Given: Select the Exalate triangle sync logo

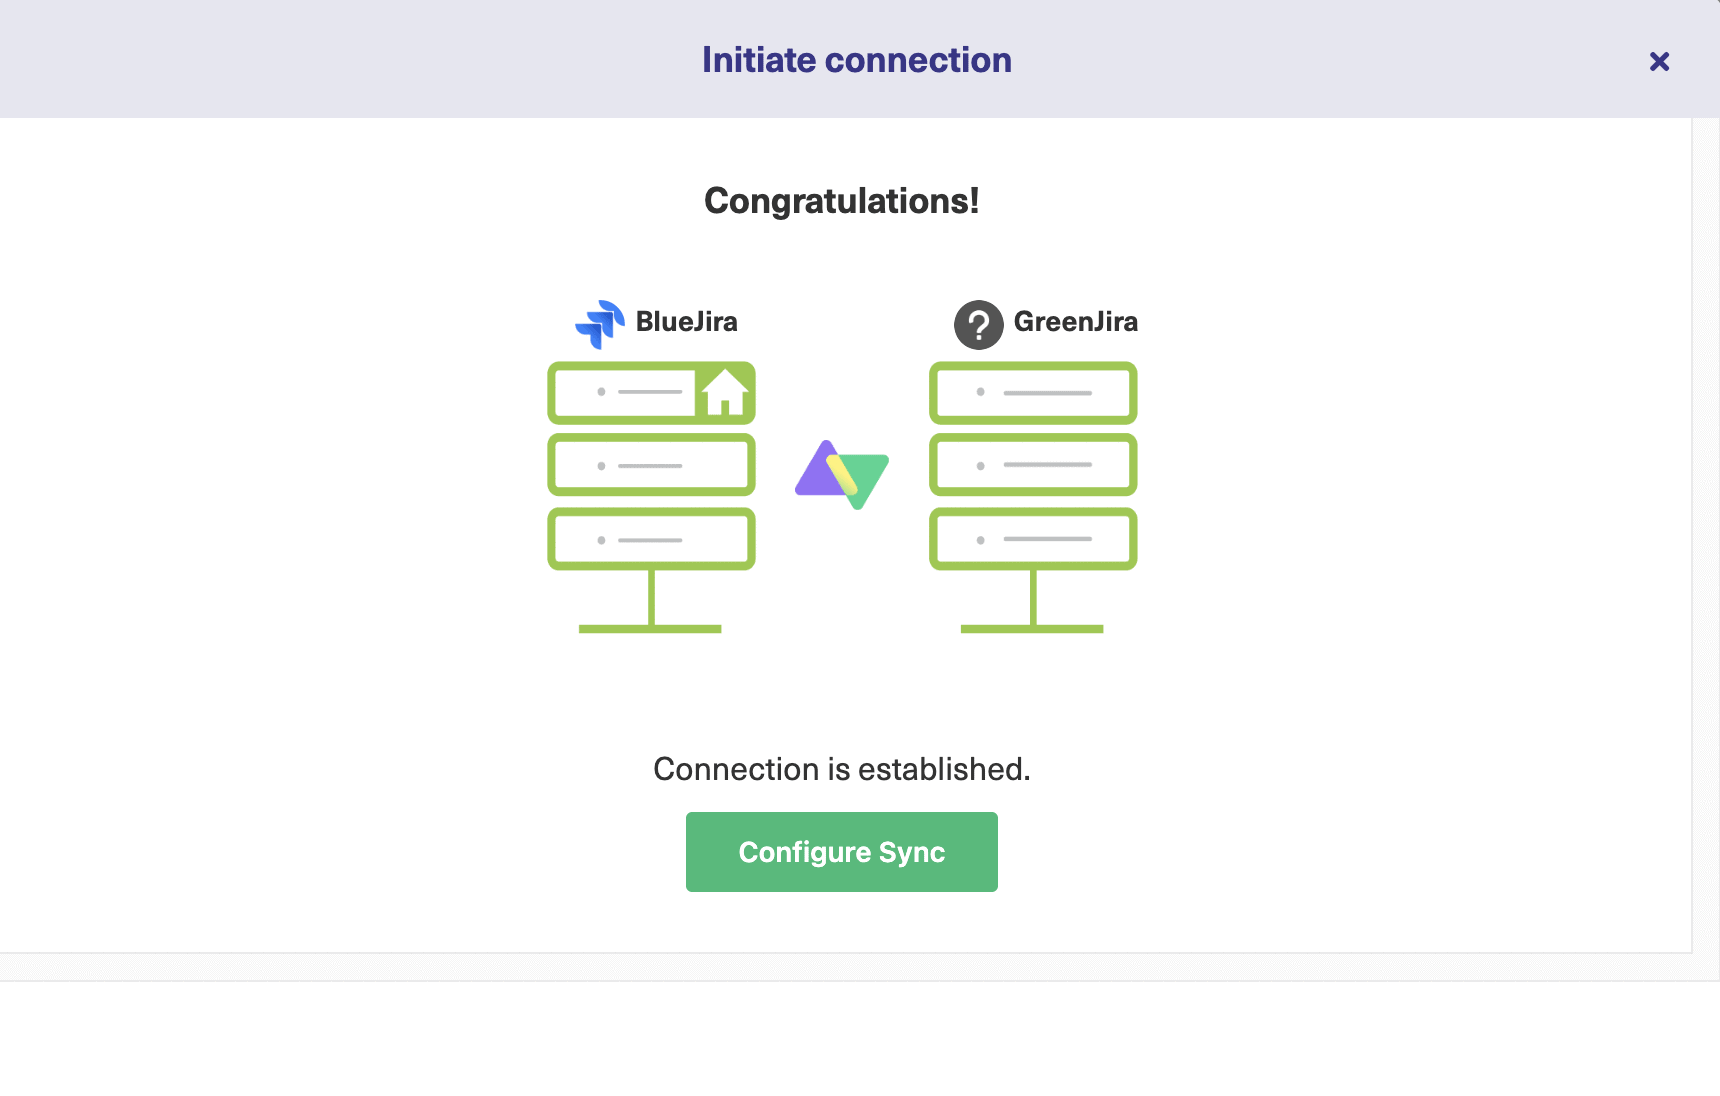Looking at the screenshot, I should (x=841, y=473).
